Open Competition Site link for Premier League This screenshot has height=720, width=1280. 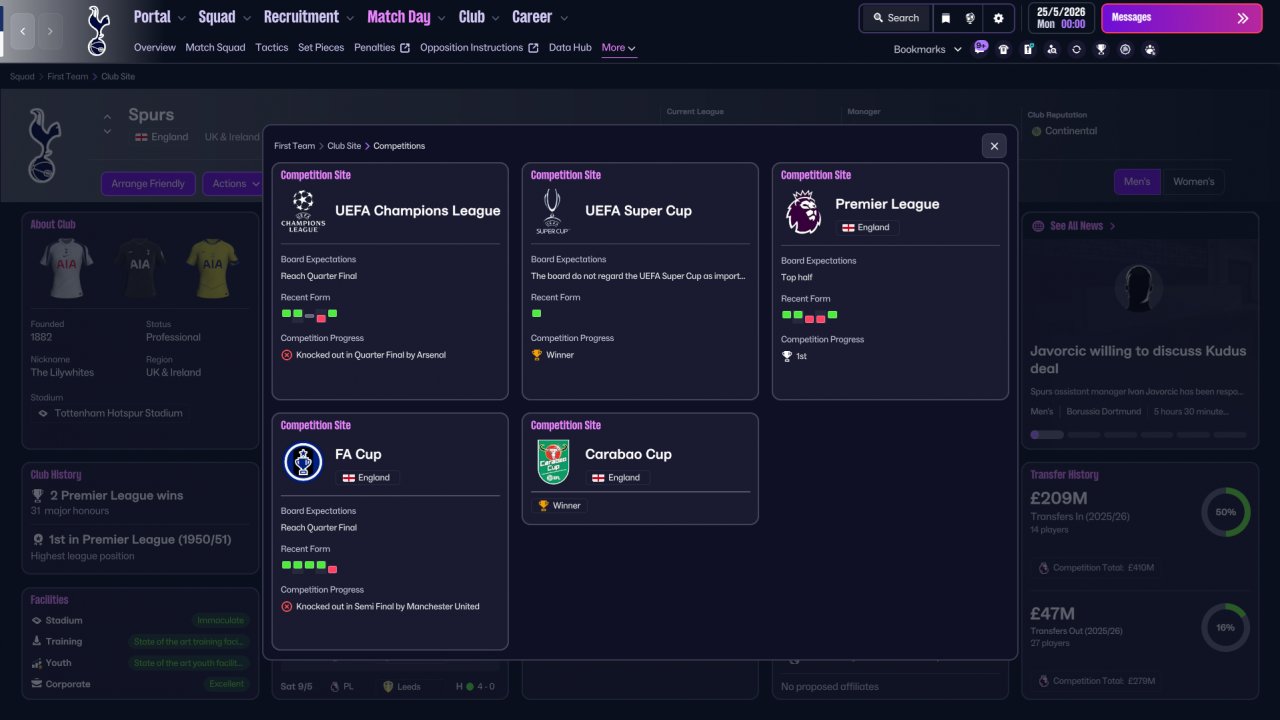[x=816, y=175]
